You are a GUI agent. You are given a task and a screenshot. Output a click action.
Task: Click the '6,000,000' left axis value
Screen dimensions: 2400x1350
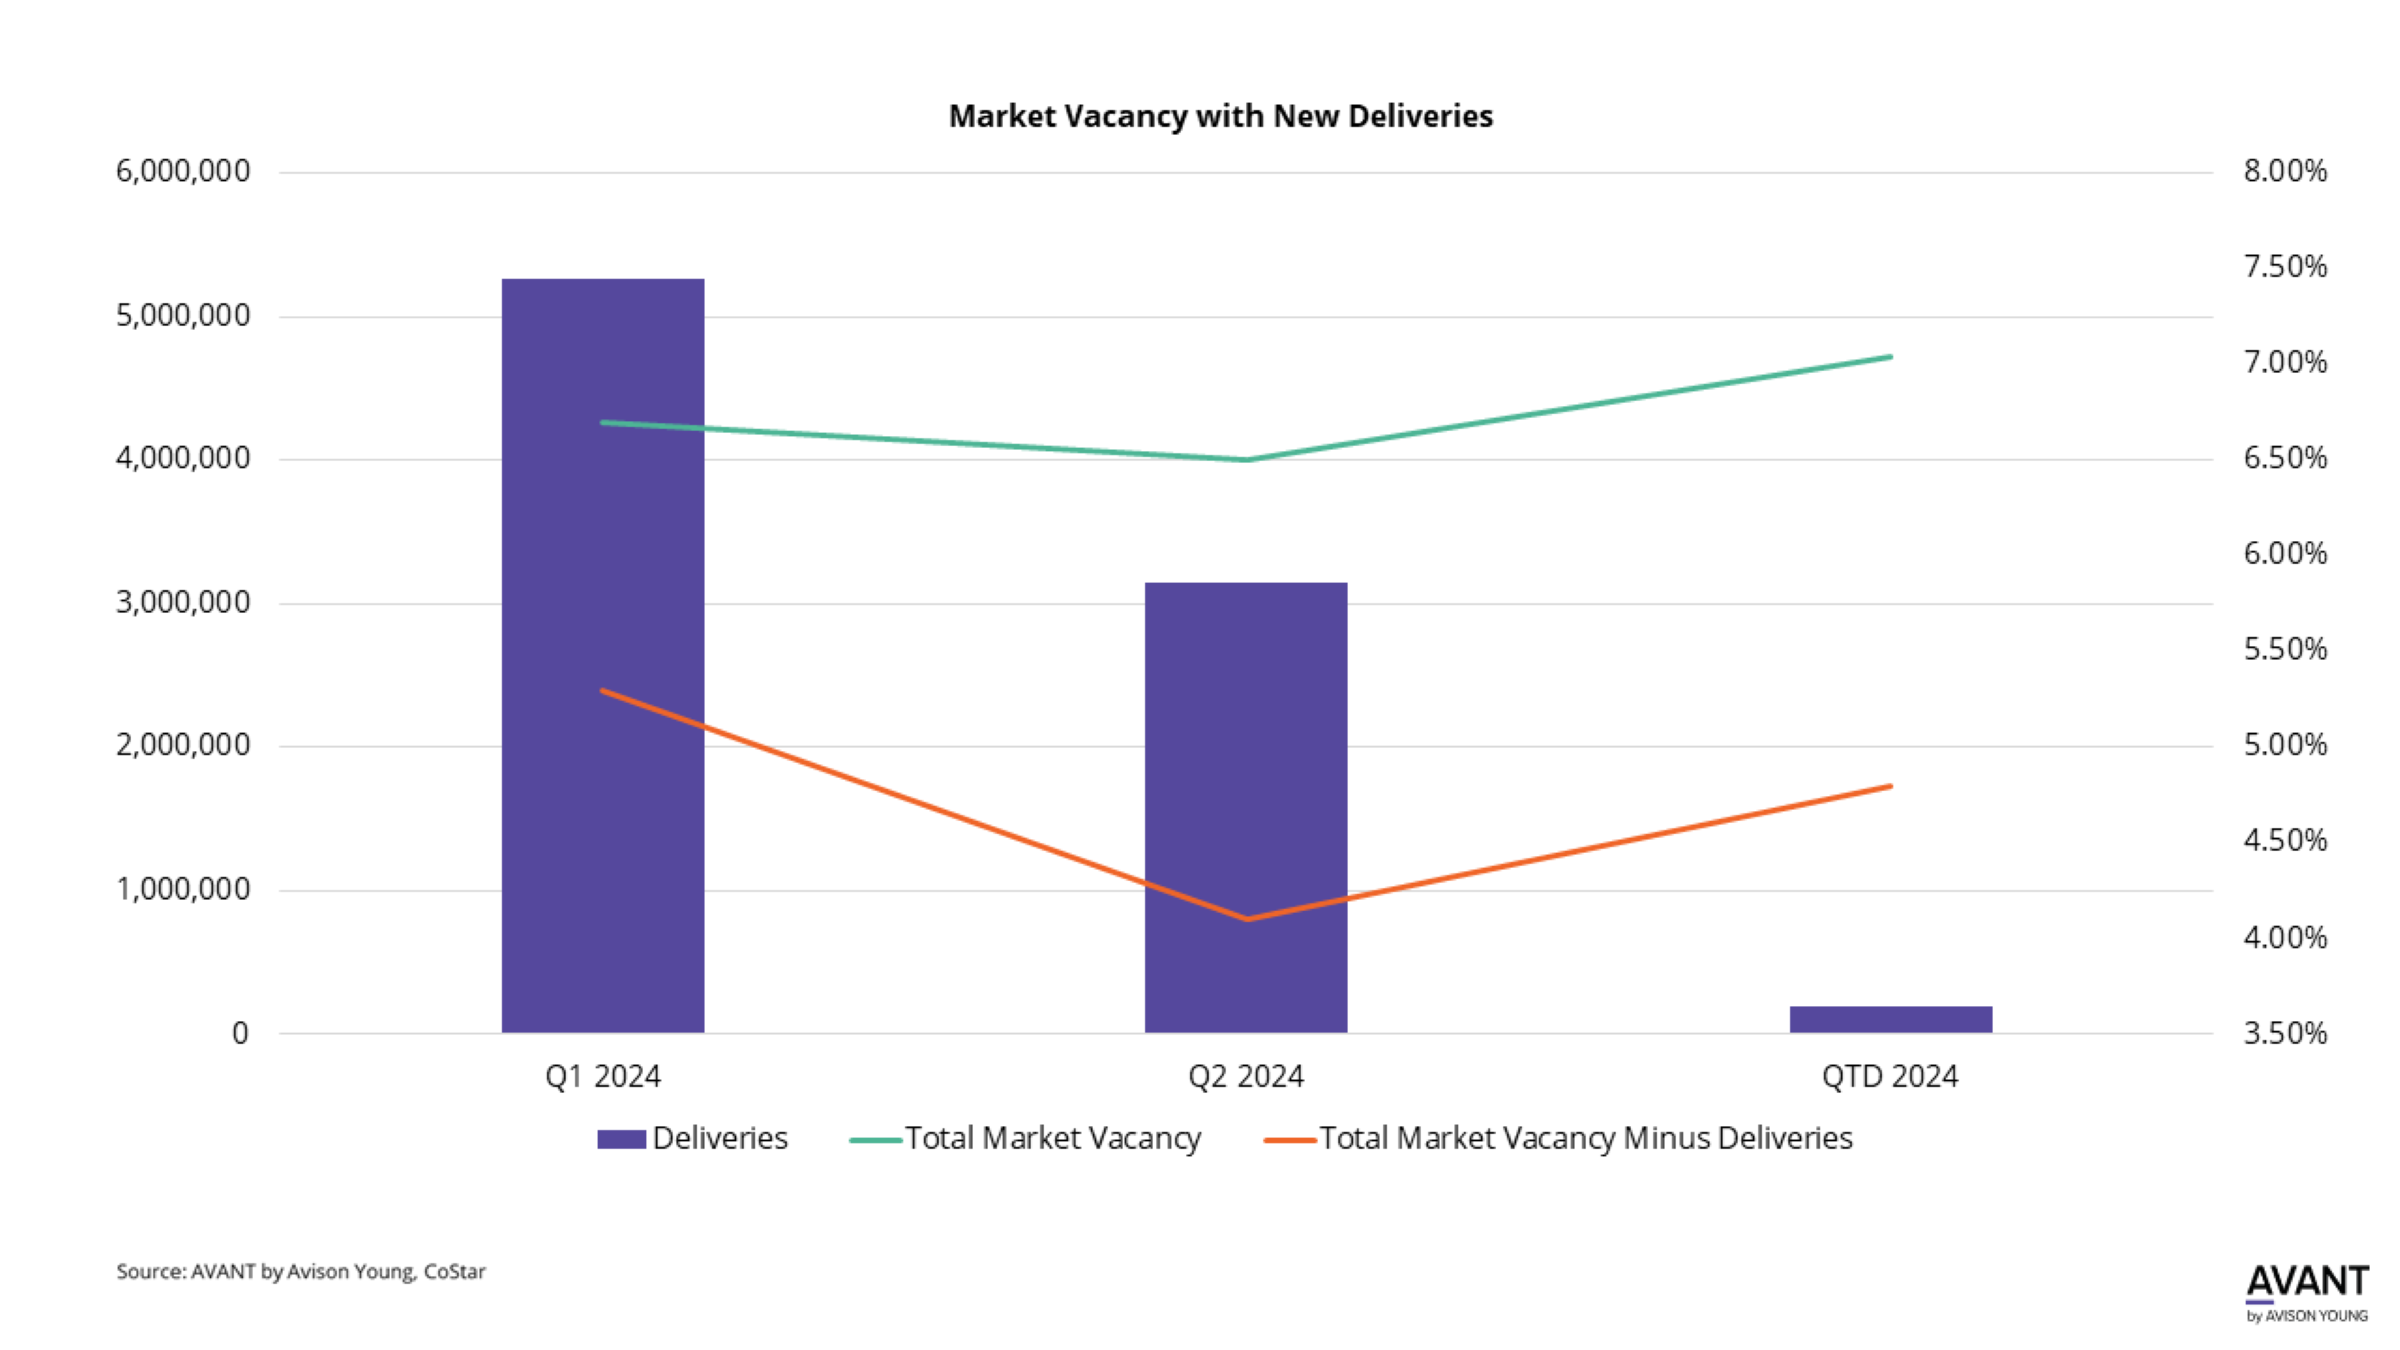point(183,171)
